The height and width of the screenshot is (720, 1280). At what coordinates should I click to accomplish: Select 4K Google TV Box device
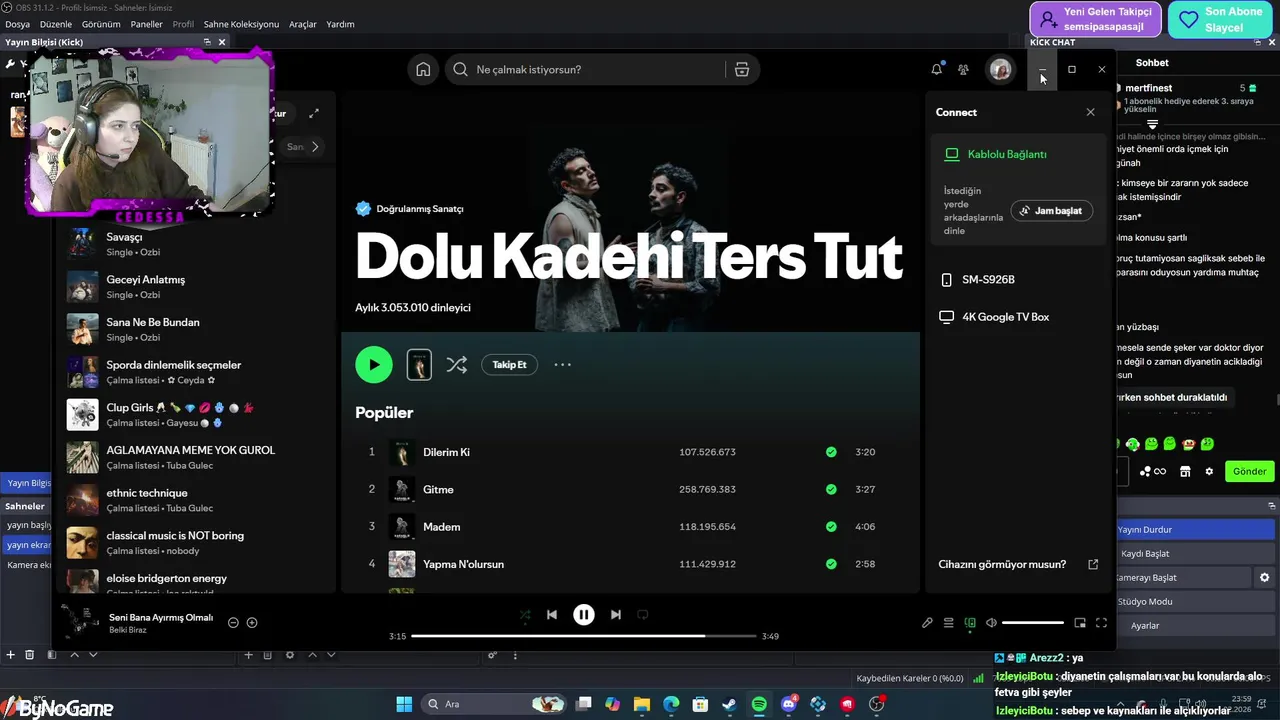[x=1005, y=317]
